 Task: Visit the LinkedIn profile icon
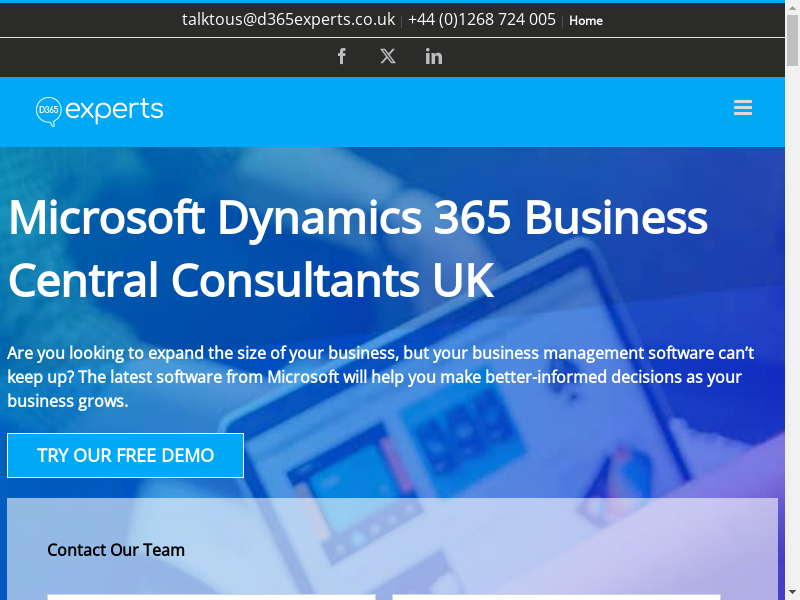[434, 56]
